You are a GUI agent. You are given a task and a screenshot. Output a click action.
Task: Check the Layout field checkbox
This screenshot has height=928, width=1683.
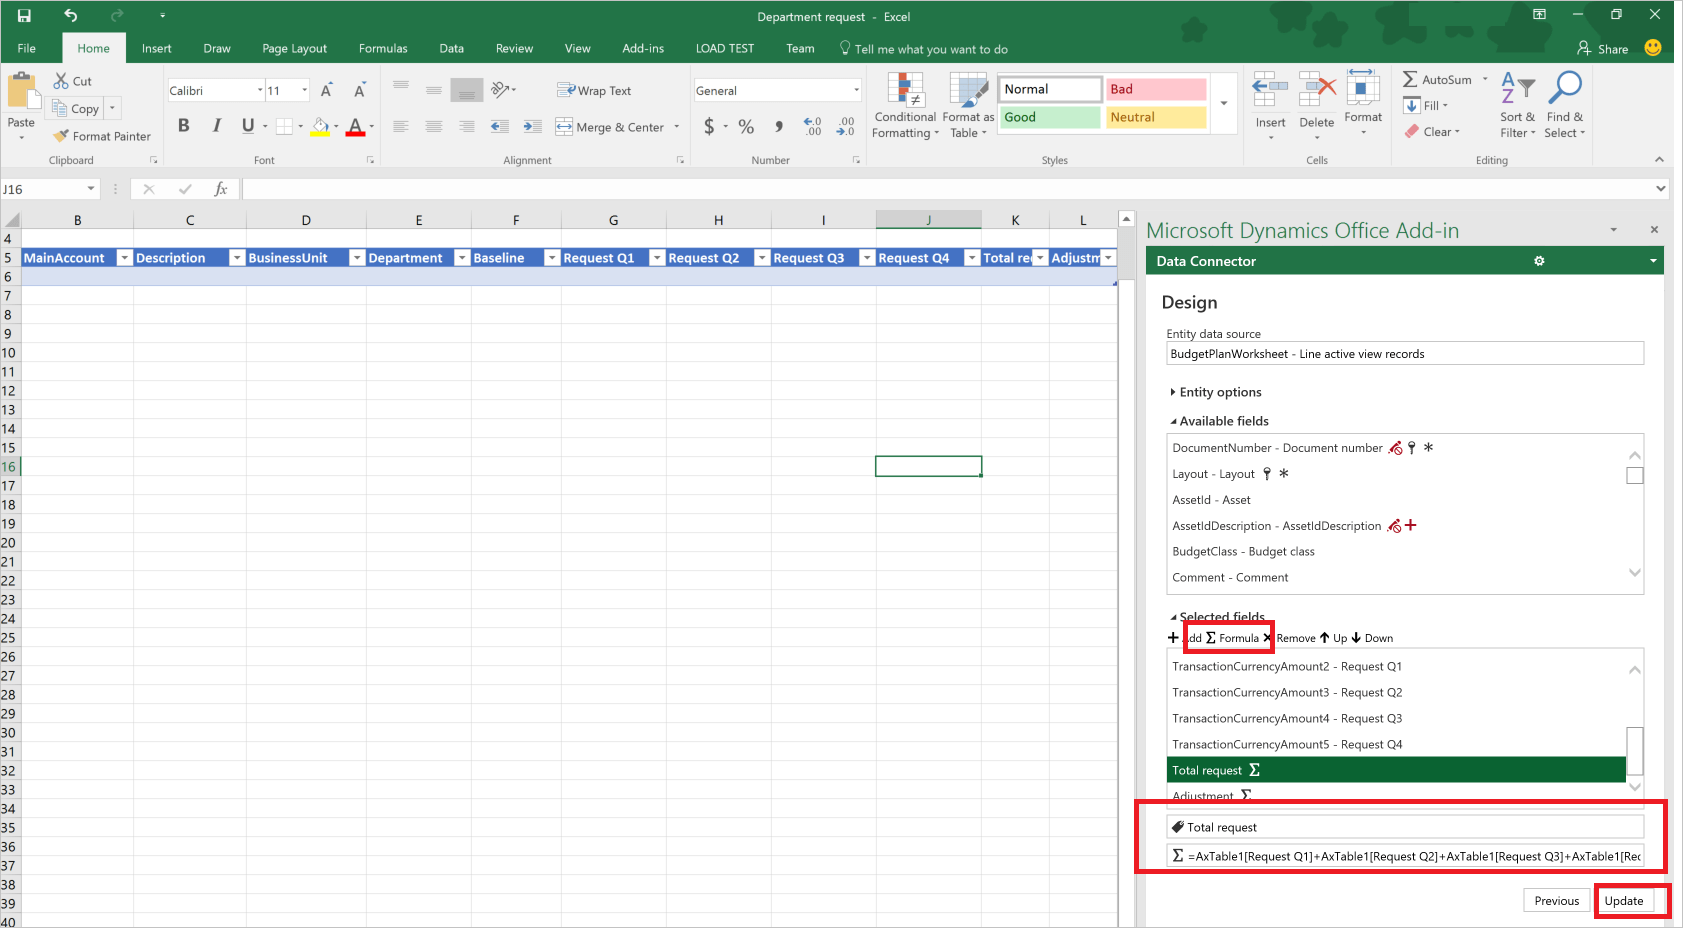[x=1635, y=475]
